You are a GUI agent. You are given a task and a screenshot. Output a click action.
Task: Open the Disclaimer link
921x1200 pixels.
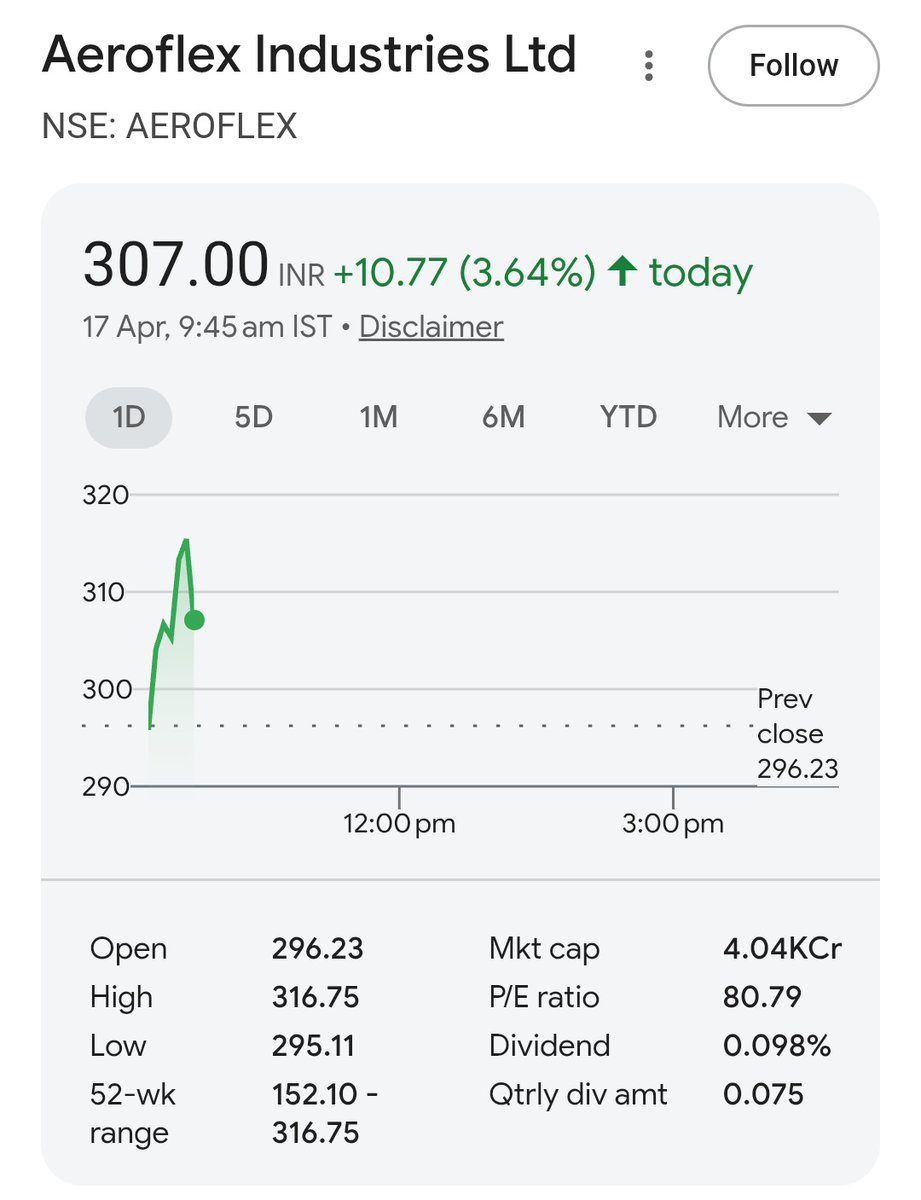pyautogui.click(x=431, y=327)
